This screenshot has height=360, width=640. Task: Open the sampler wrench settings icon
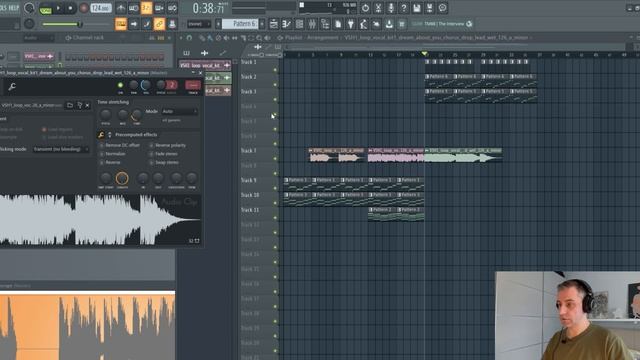[x=12, y=87]
